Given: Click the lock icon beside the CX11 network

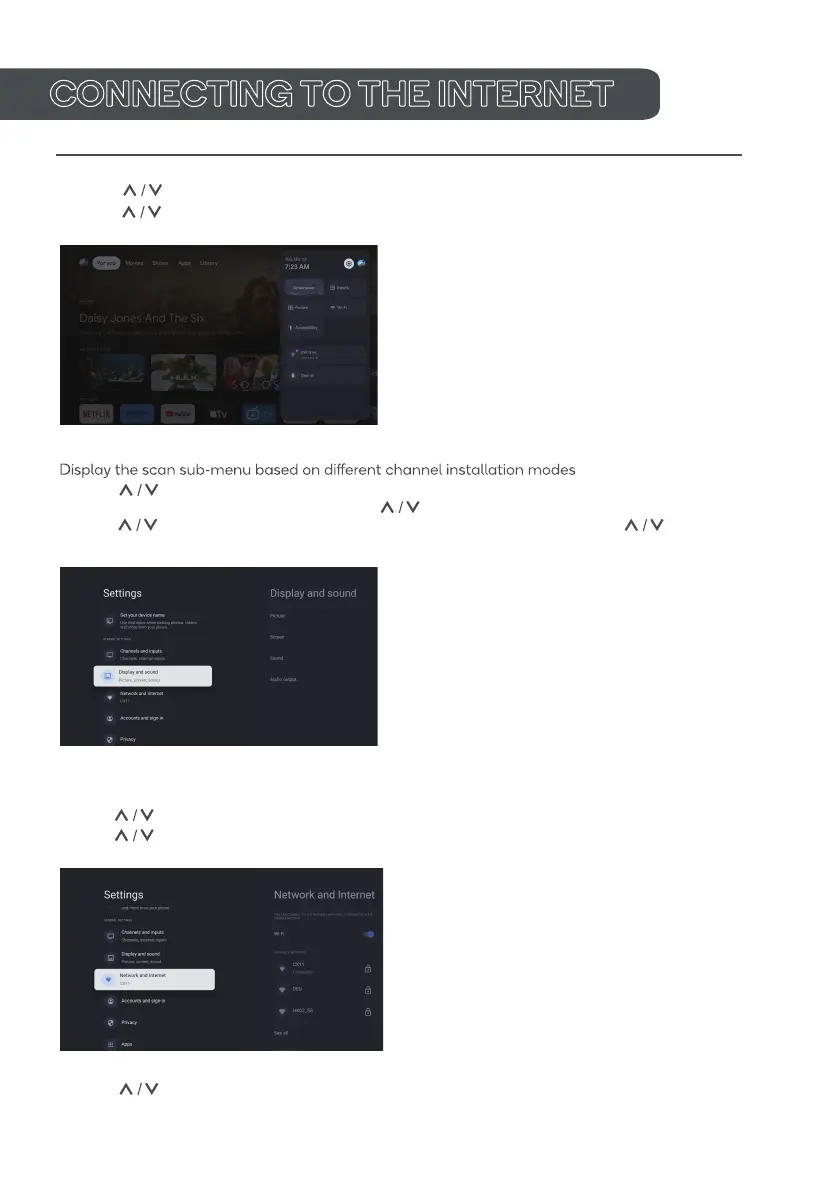Looking at the screenshot, I should pyautogui.click(x=367, y=968).
